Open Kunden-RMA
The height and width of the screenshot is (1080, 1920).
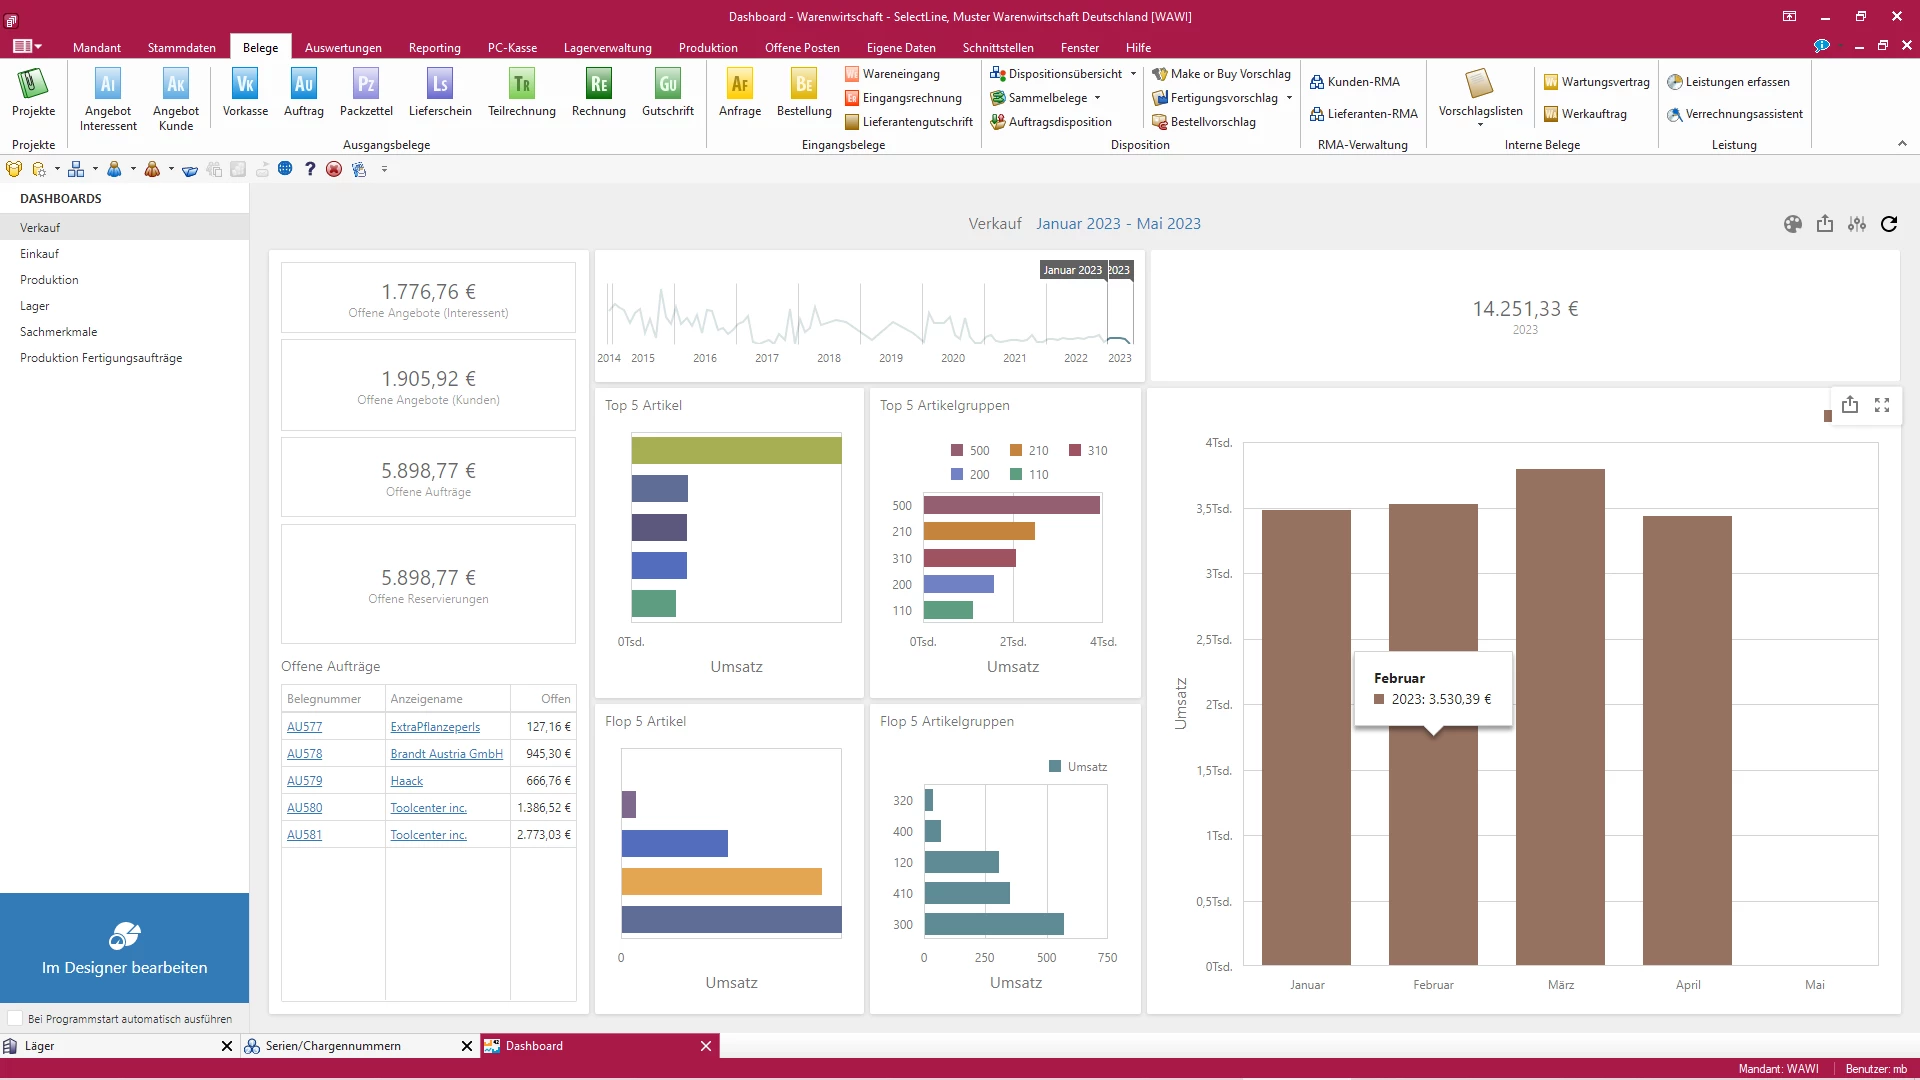pos(1355,82)
